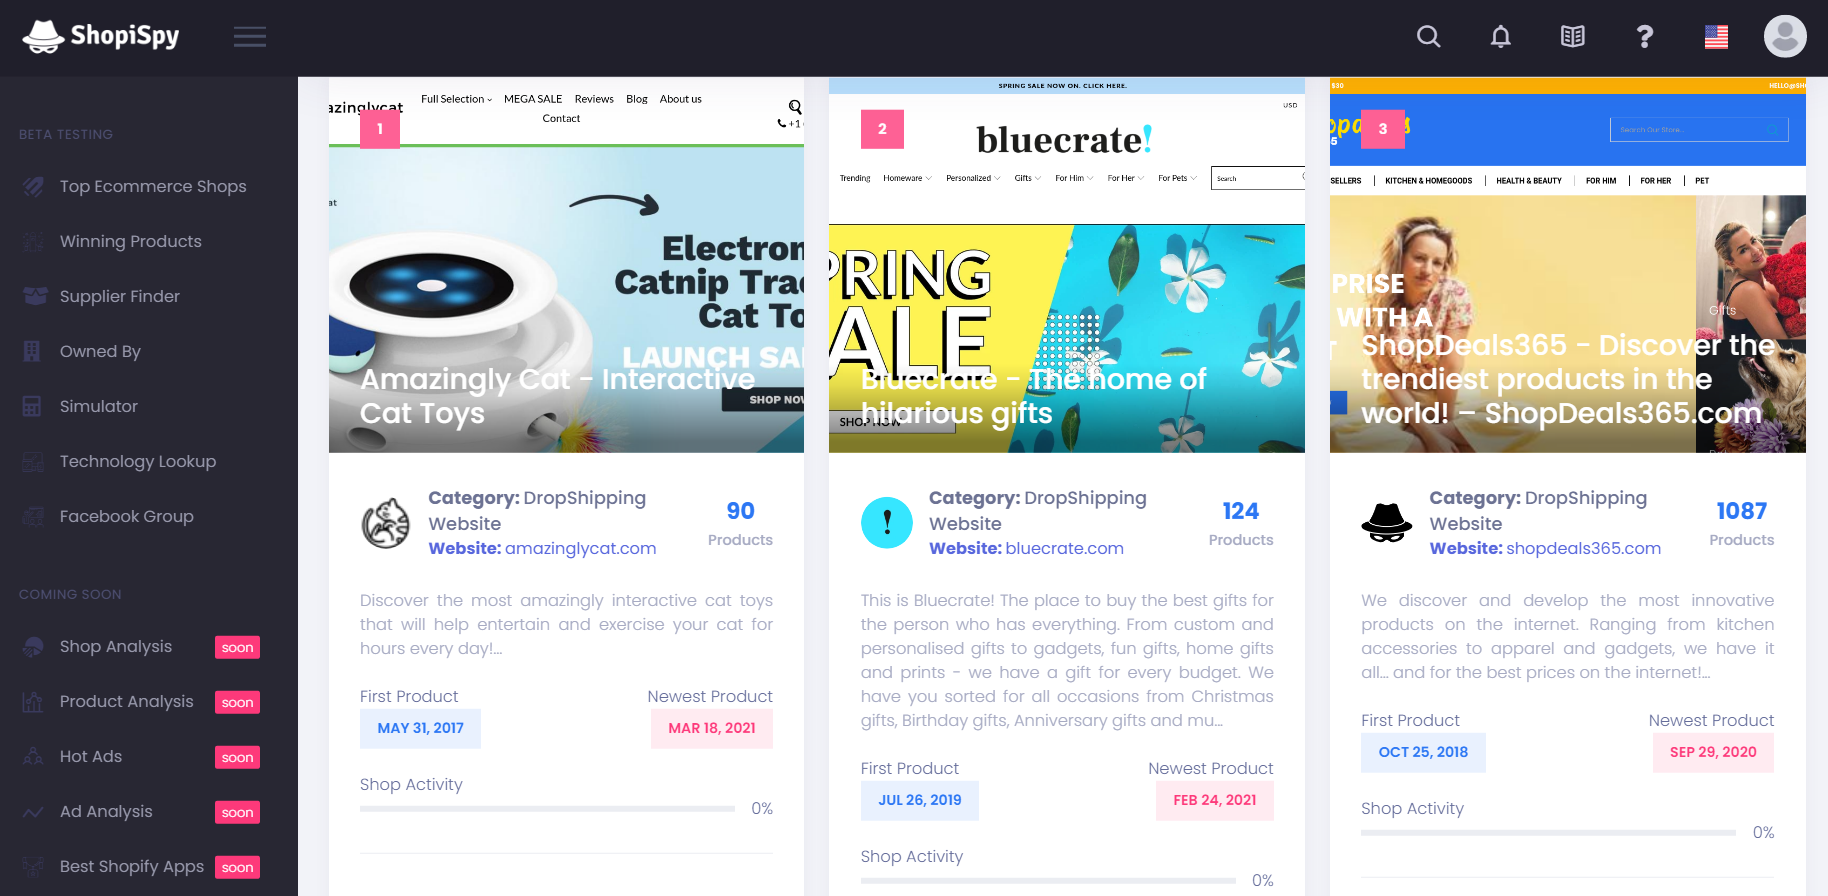The image size is (1828, 896).
Task: Click the Facebook Group sidebar icon
Action: [33, 517]
